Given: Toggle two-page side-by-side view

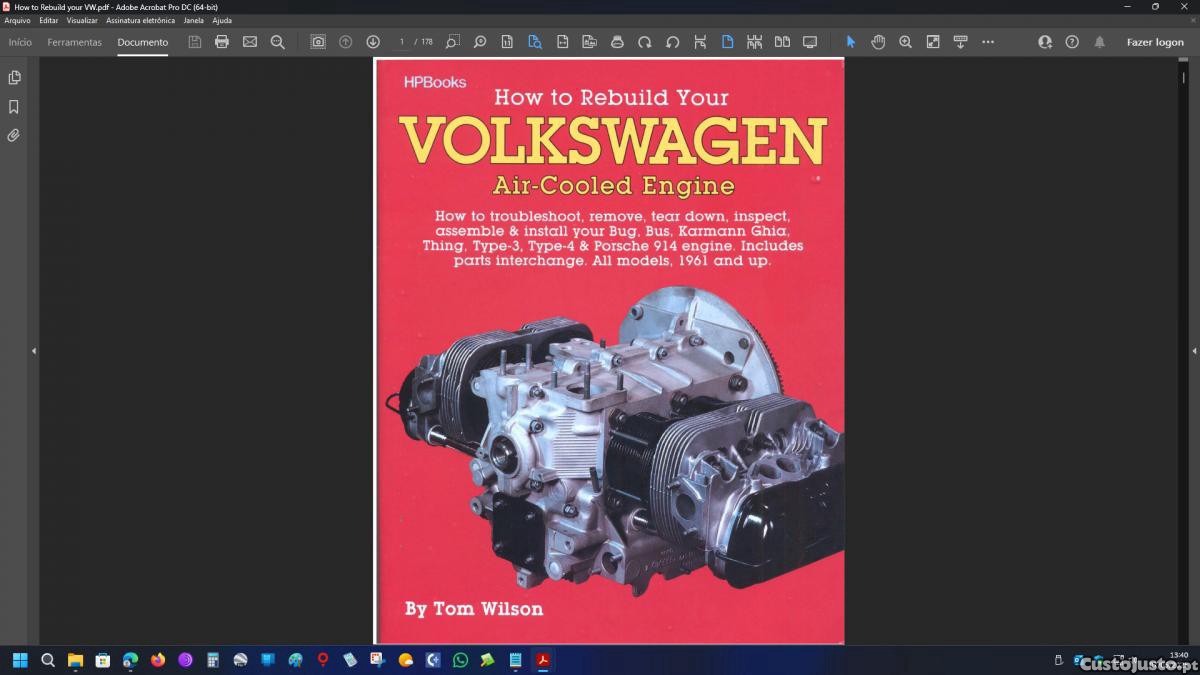Looking at the screenshot, I should click(782, 42).
